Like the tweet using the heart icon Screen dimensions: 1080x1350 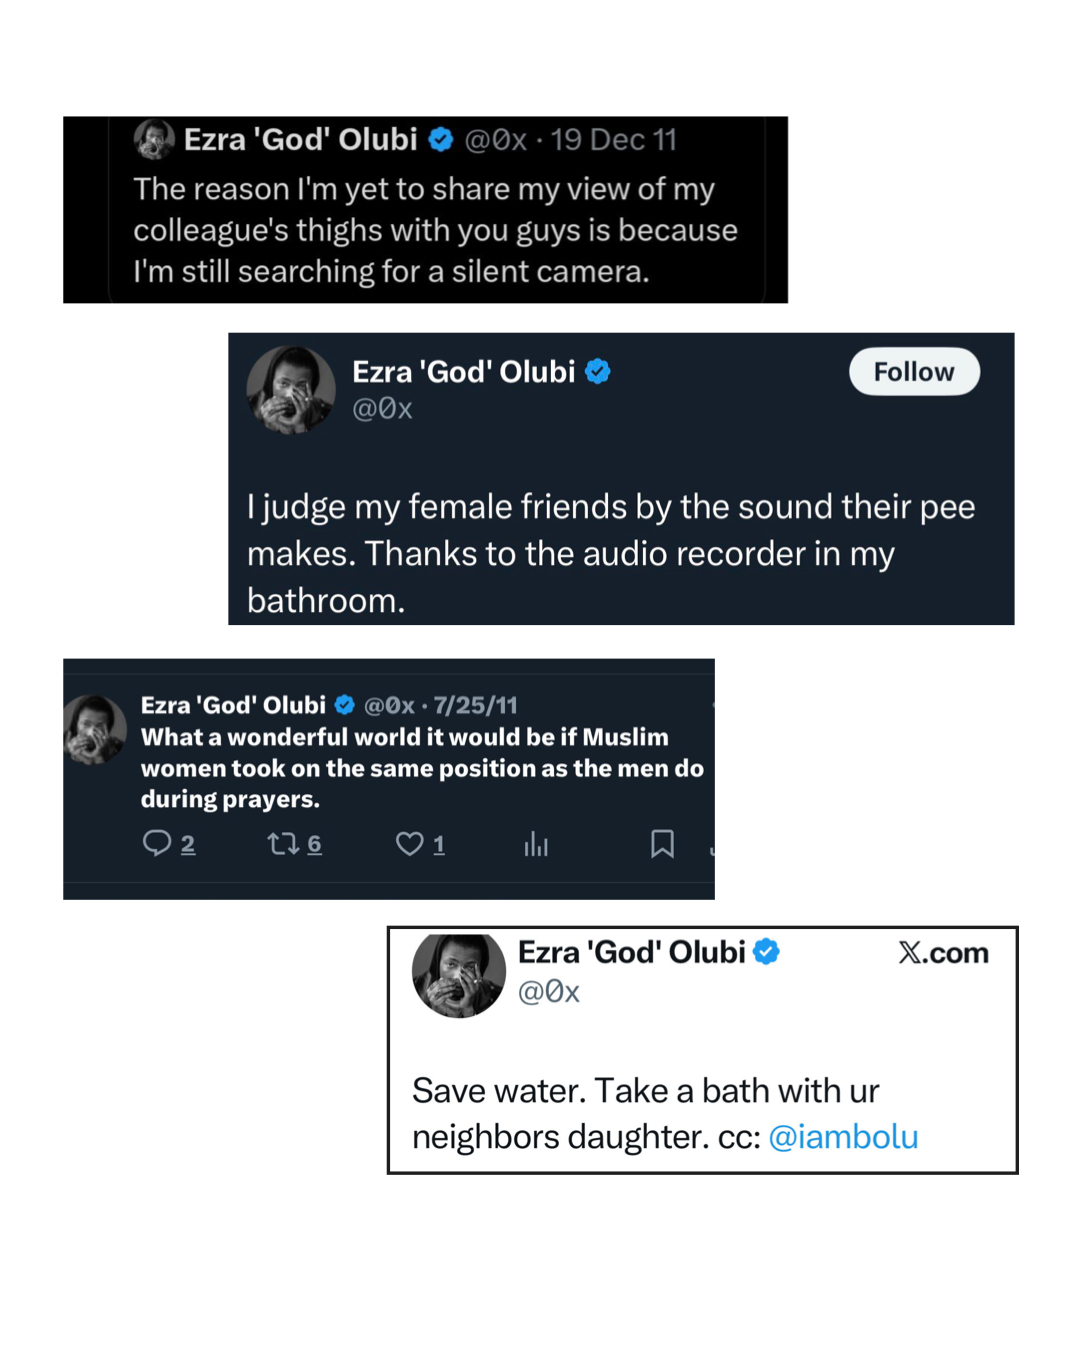[409, 844]
